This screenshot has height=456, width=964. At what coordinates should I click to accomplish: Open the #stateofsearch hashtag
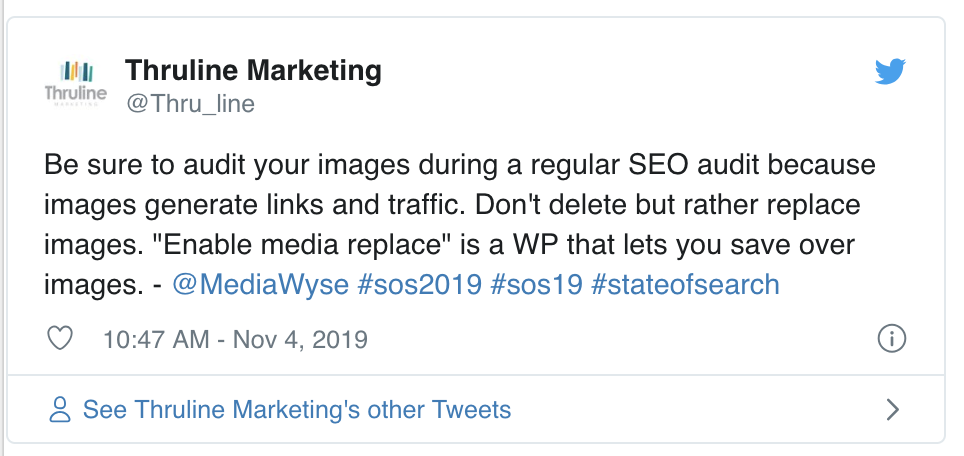click(x=685, y=285)
